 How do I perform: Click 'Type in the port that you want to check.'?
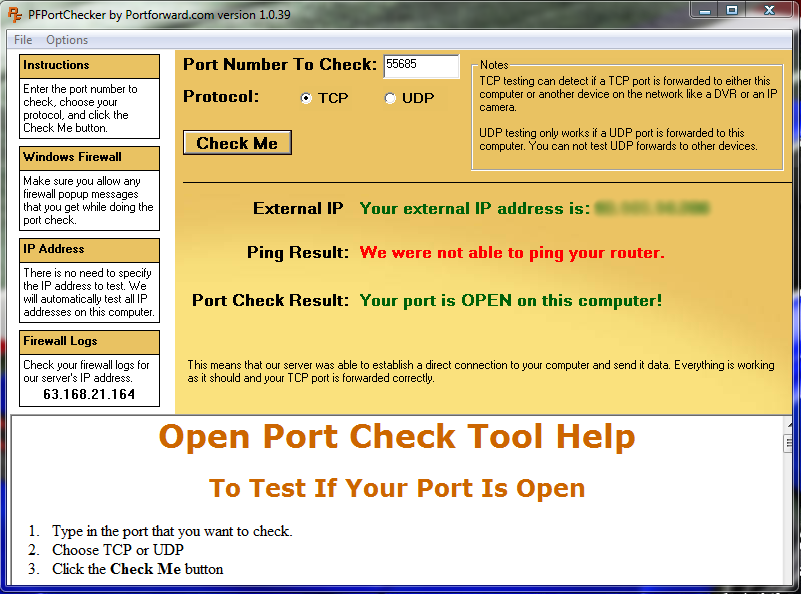pyautogui.click(x=172, y=531)
